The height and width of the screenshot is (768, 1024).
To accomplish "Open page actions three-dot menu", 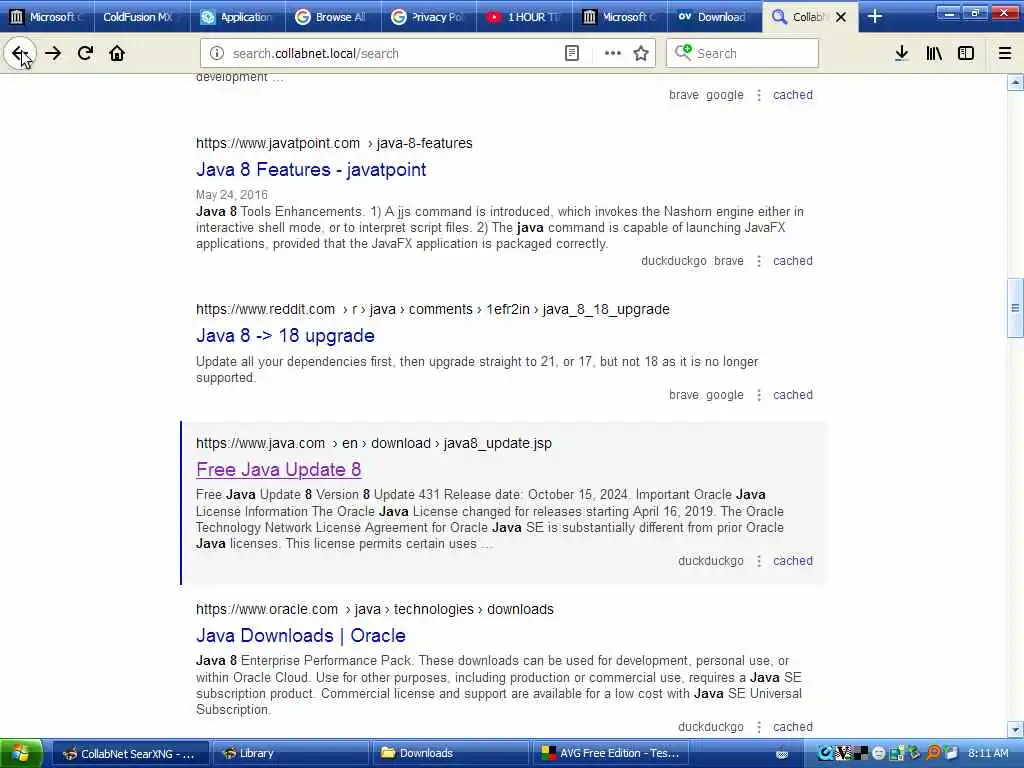I will [x=613, y=54].
